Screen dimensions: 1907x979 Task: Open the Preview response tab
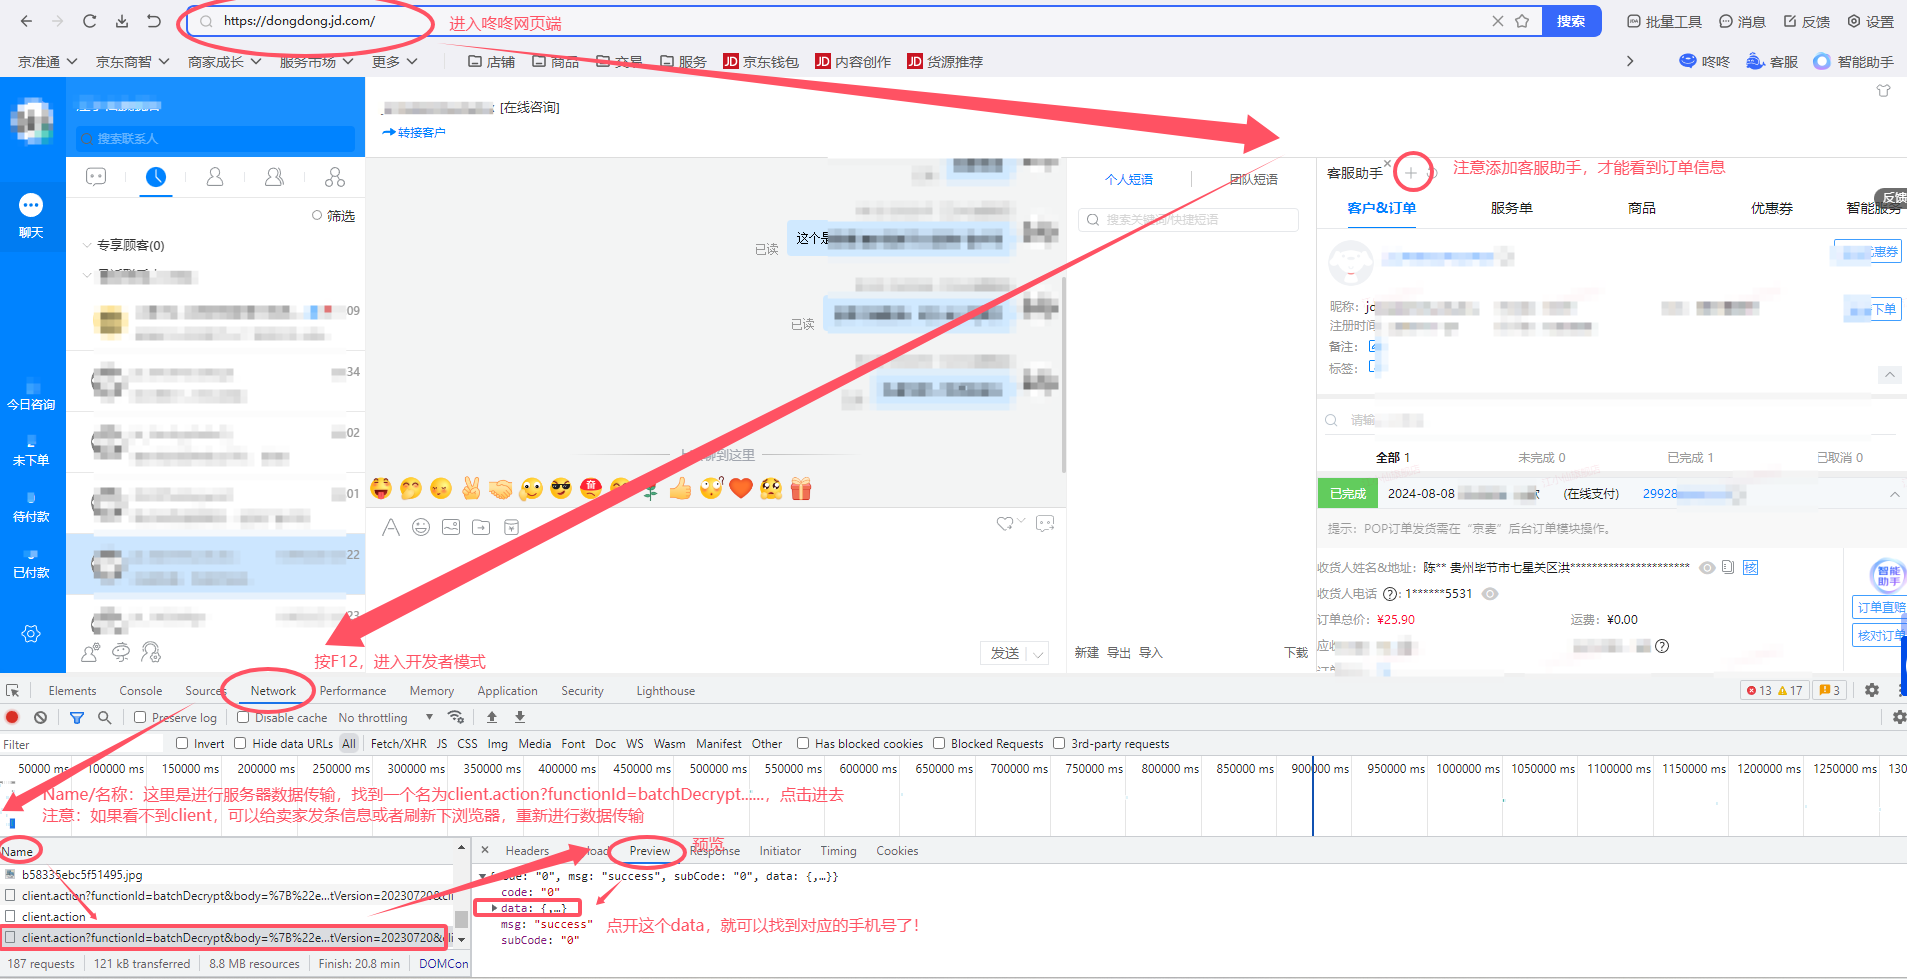650,851
